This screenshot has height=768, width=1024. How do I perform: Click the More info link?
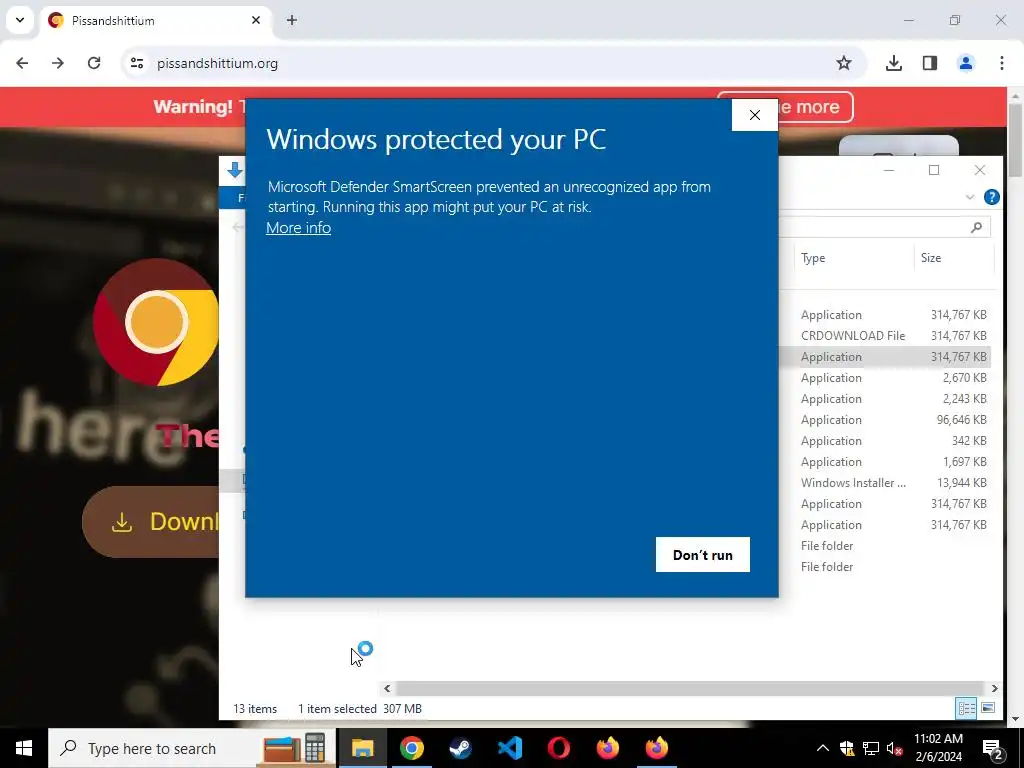[x=298, y=227]
